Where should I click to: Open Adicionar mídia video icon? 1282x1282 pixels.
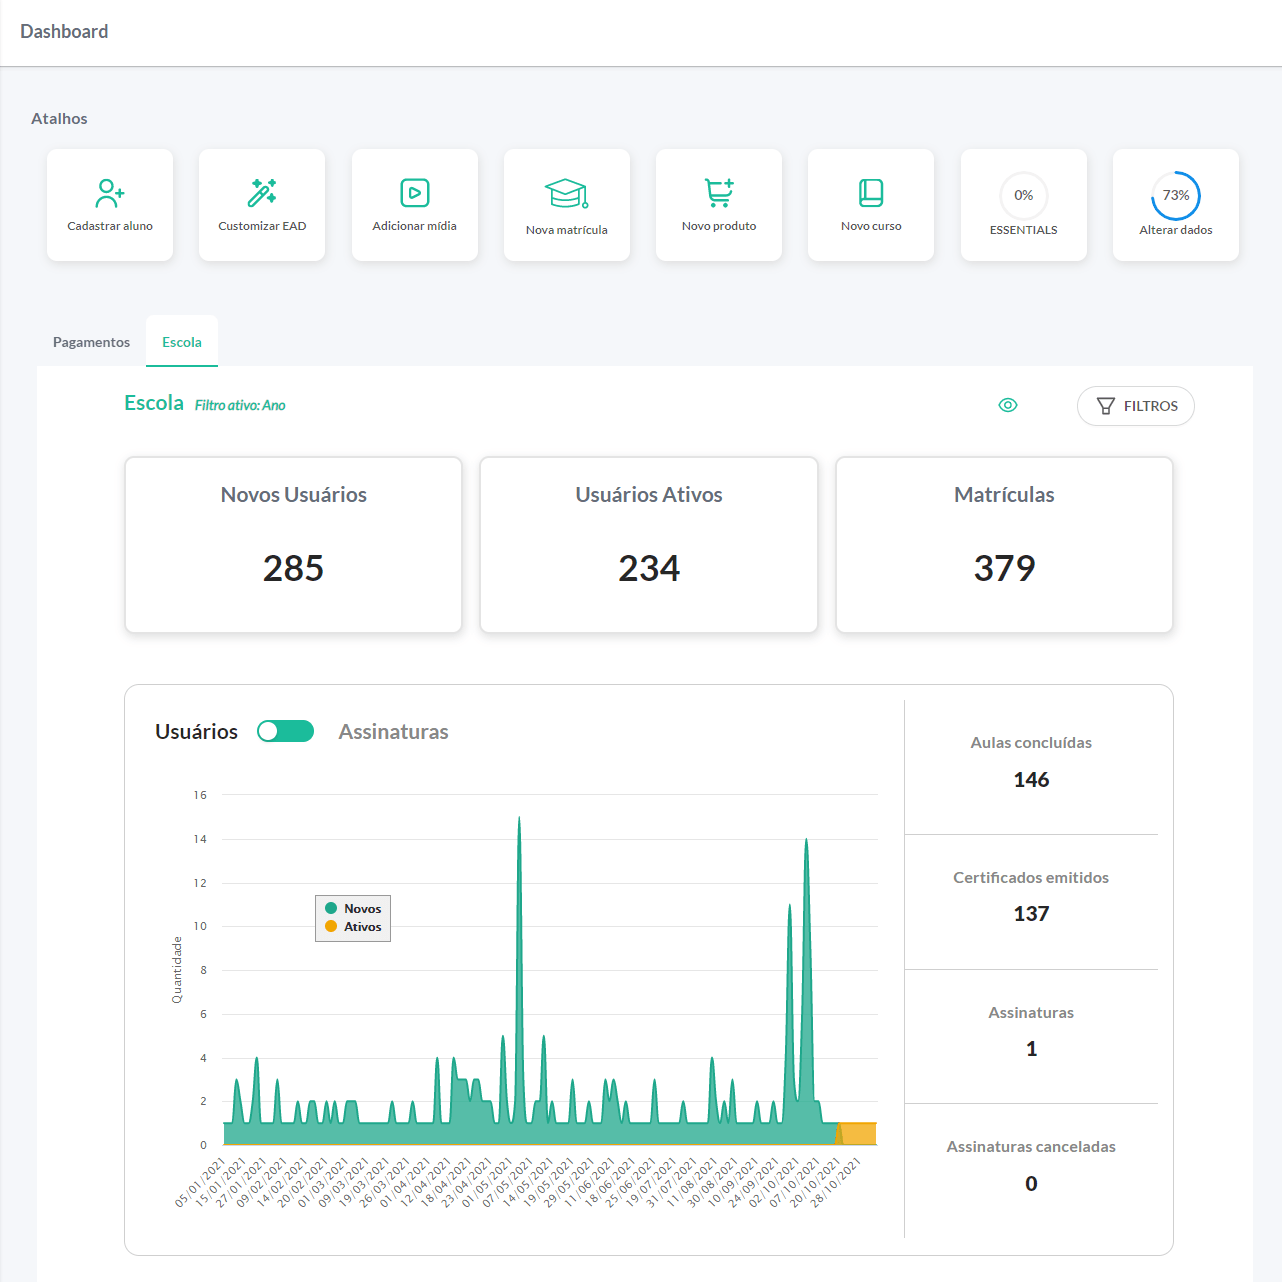414,191
